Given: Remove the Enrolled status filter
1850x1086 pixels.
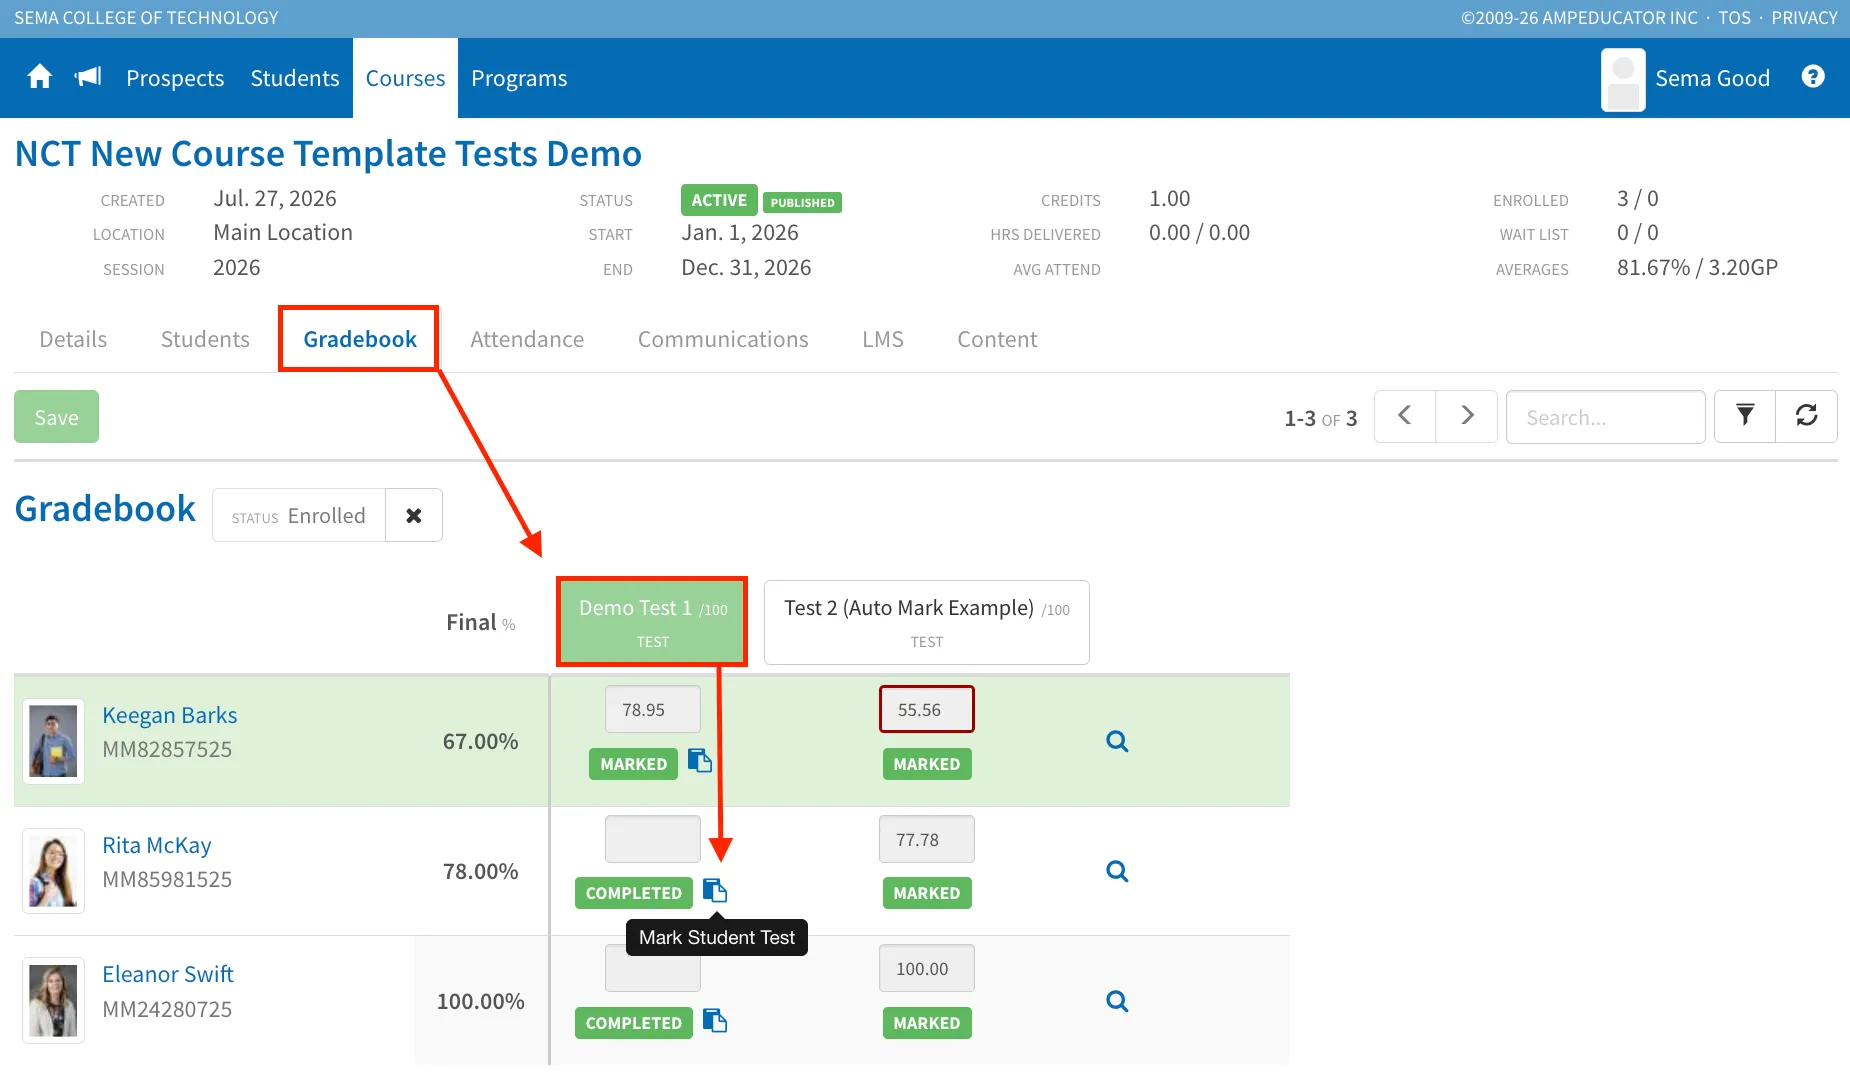Looking at the screenshot, I should click(414, 515).
